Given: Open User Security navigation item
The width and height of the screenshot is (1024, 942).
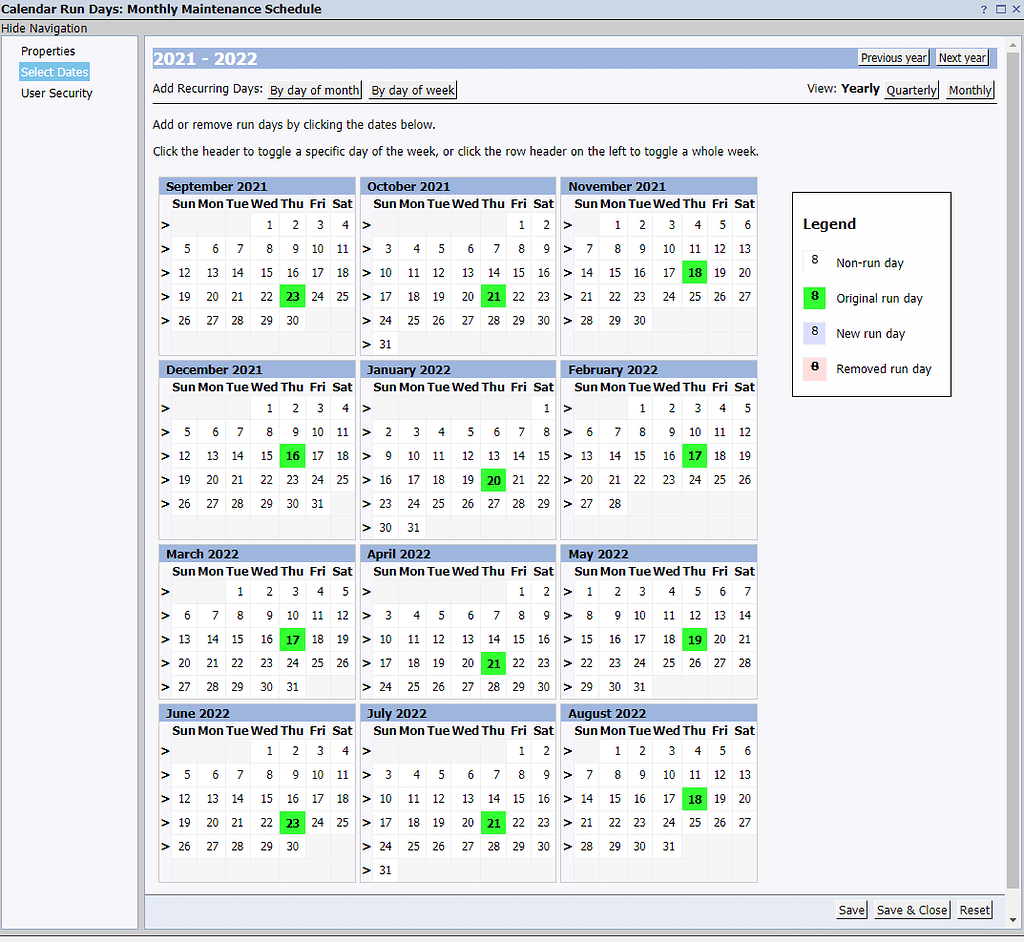Looking at the screenshot, I should coord(57,93).
